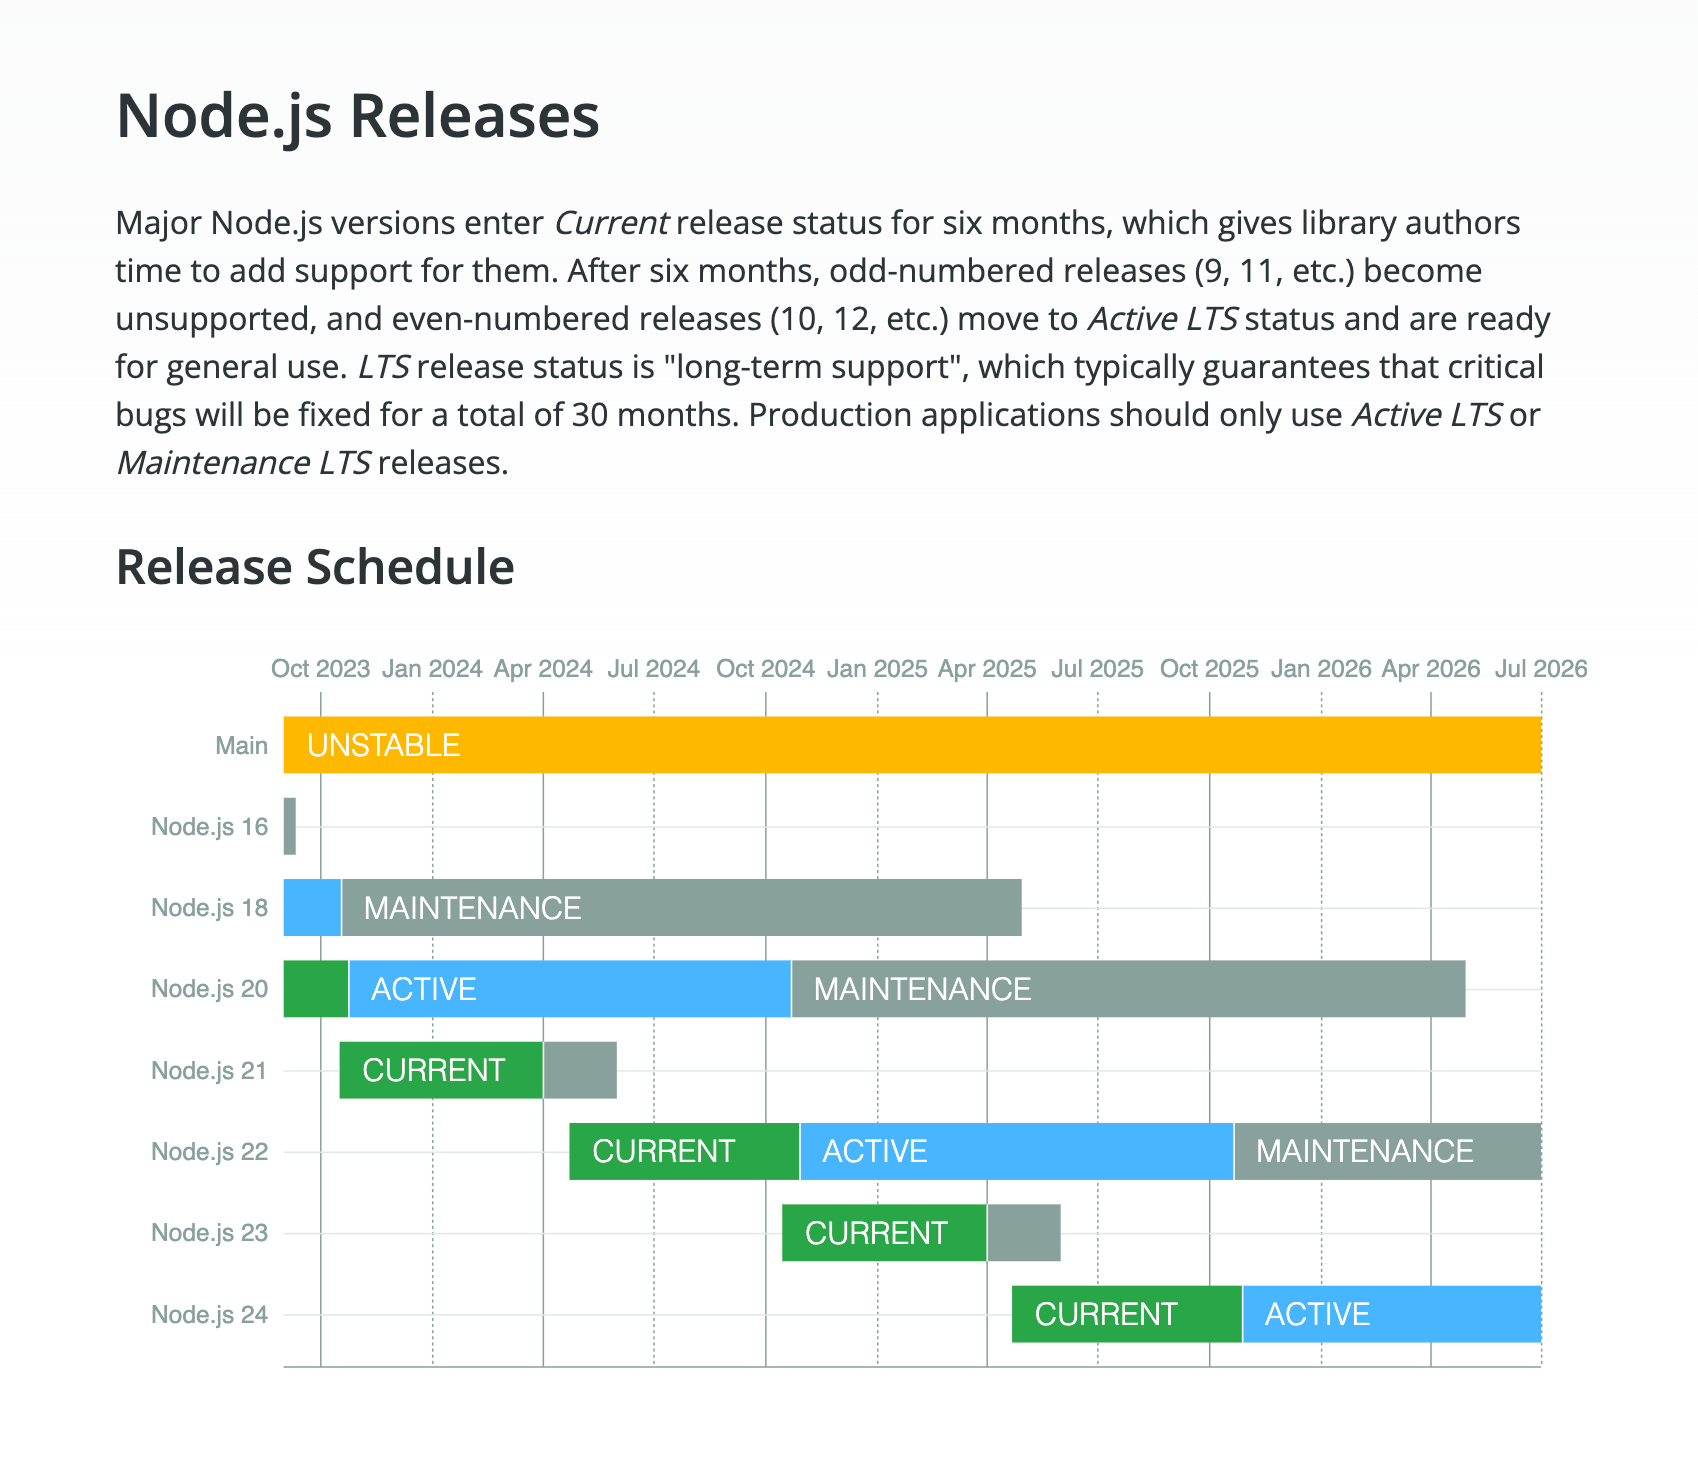Click the Node.js 22 row label
Image resolution: width=1698 pixels, height=1466 pixels.
[210, 1152]
